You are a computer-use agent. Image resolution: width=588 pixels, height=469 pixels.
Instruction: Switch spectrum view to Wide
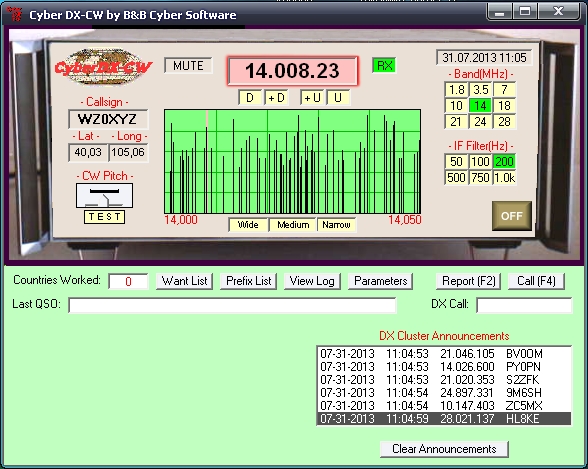point(248,225)
